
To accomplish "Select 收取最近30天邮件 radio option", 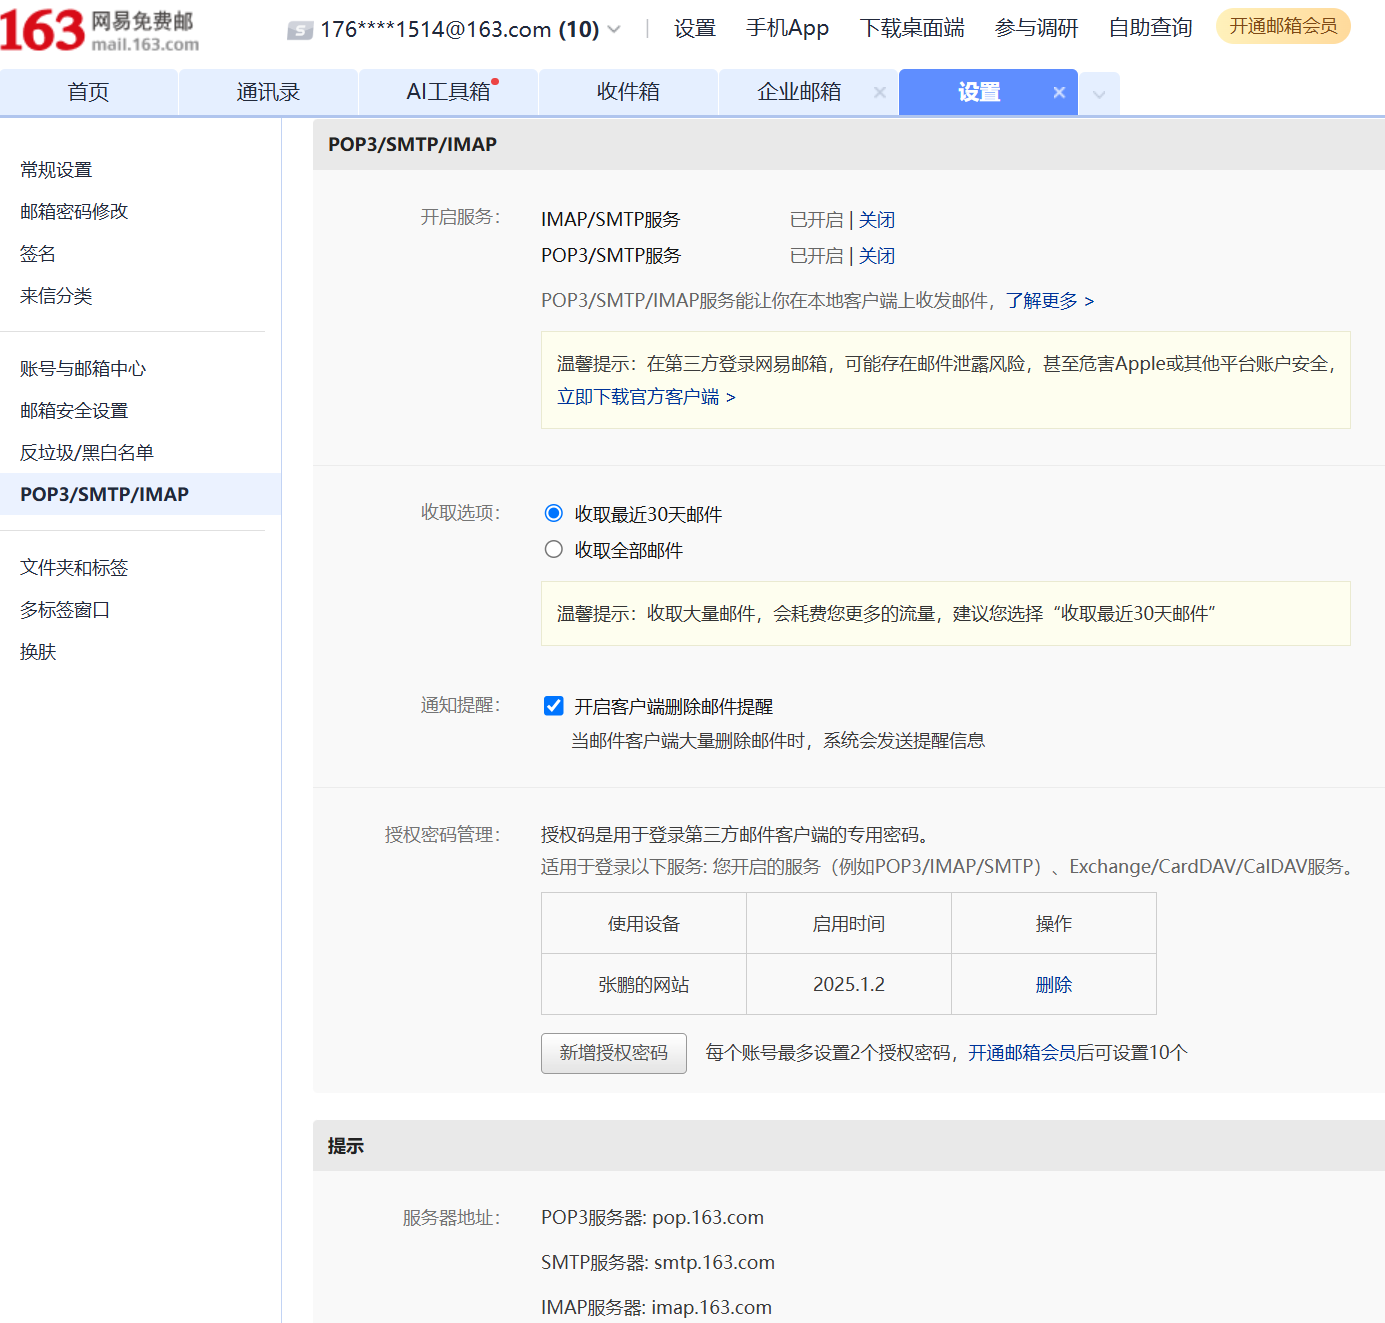I will [554, 514].
